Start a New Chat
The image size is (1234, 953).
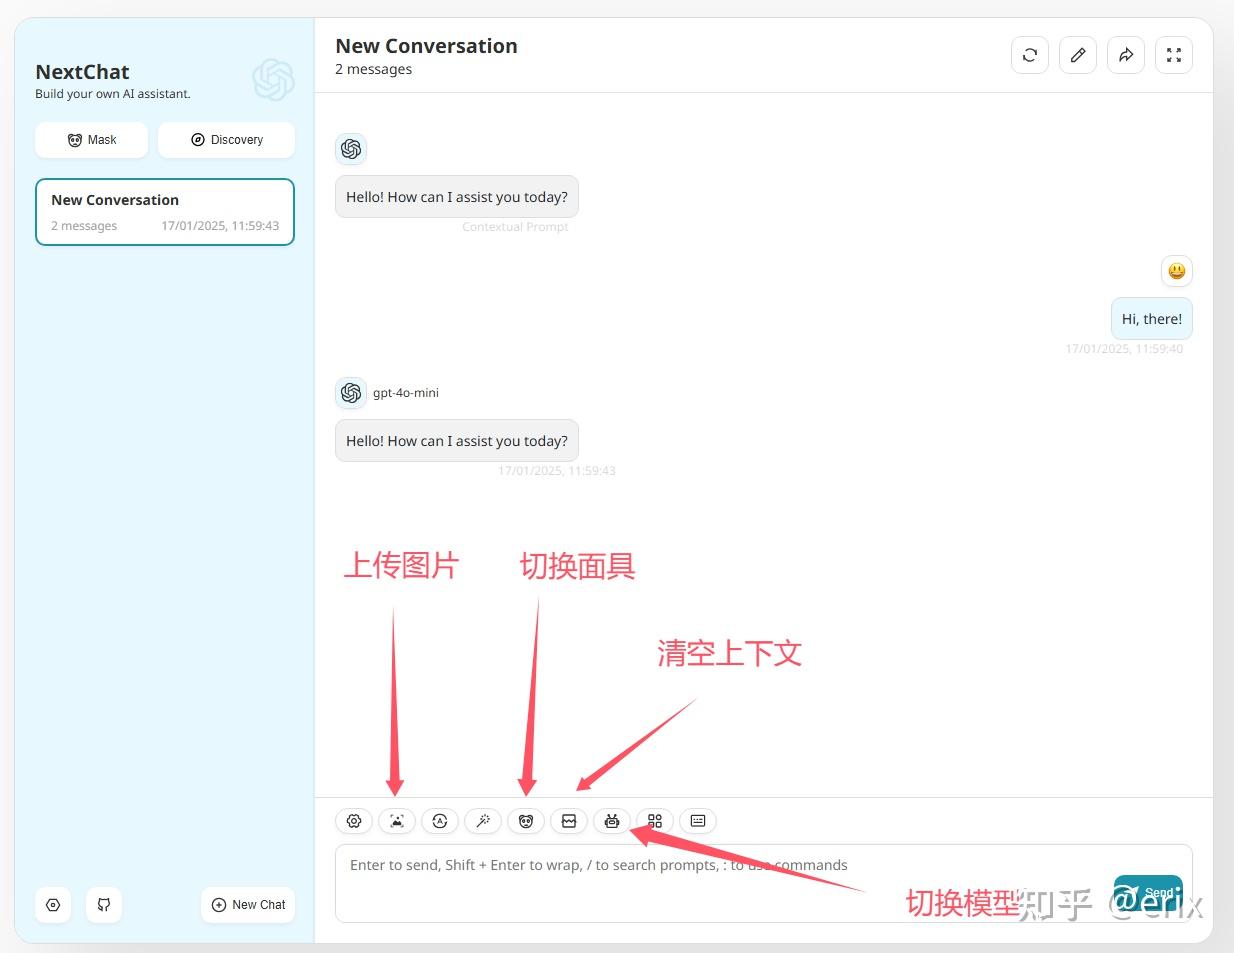(x=247, y=904)
